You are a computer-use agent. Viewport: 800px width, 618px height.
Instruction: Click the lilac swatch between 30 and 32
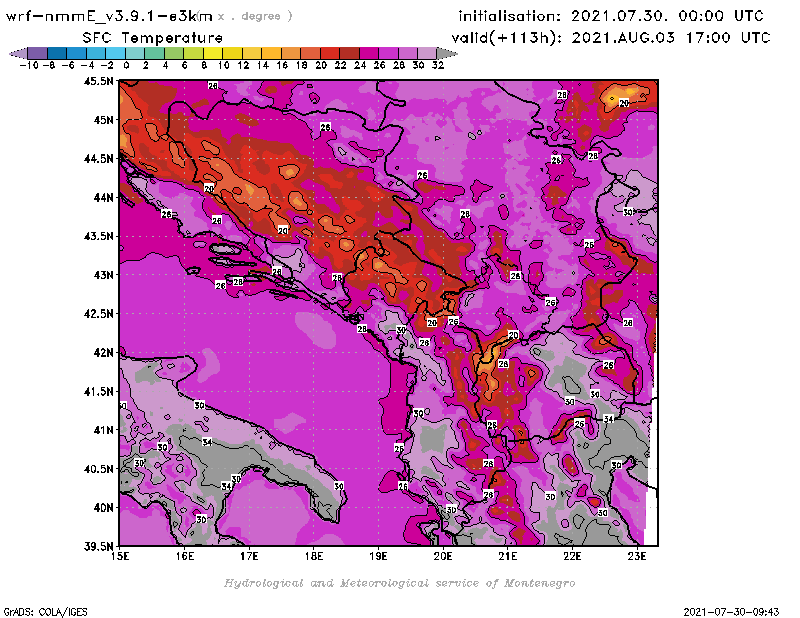click(x=428, y=53)
